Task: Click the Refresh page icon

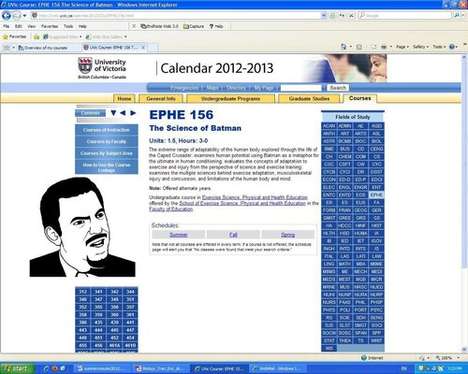Action: 342,15
